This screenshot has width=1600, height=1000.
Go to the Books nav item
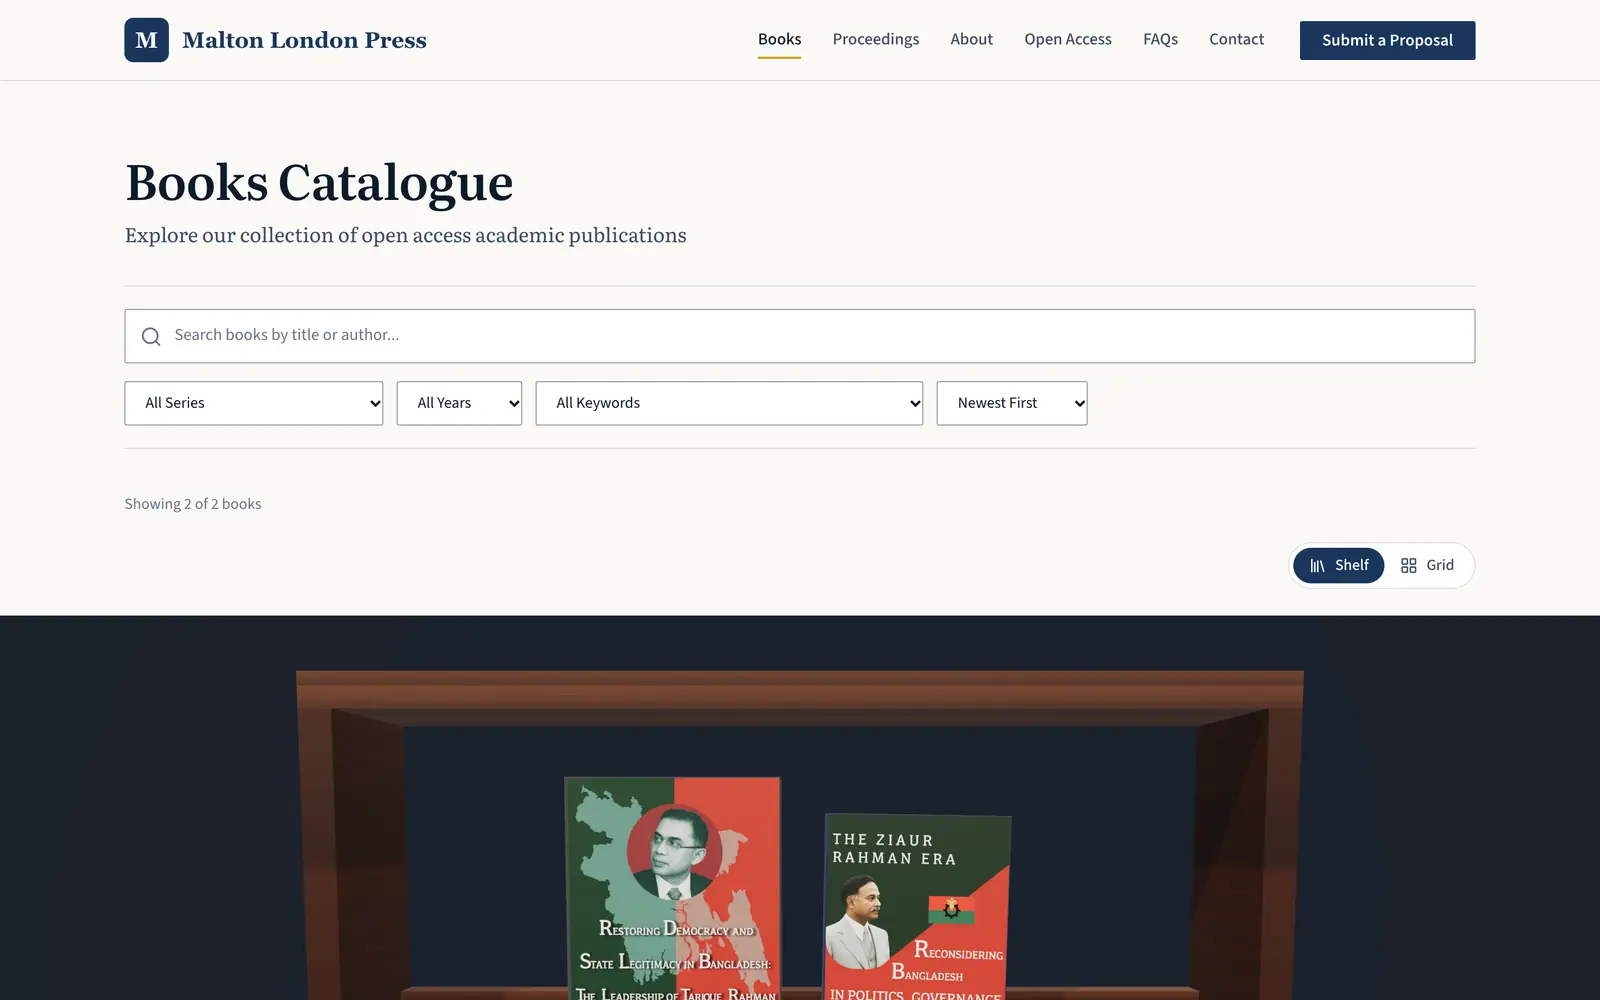[x=779, y=40]
